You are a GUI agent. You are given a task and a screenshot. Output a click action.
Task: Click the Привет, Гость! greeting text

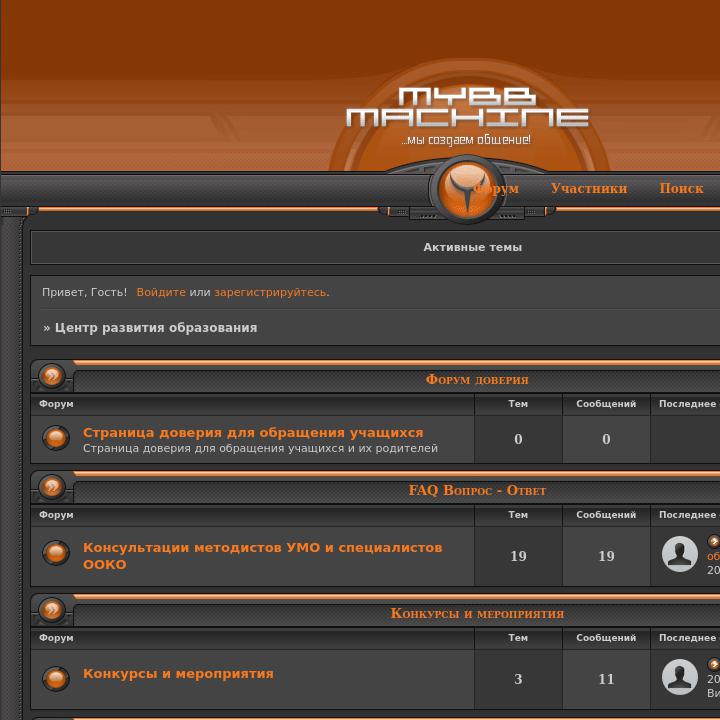click(x=84, y=292)
